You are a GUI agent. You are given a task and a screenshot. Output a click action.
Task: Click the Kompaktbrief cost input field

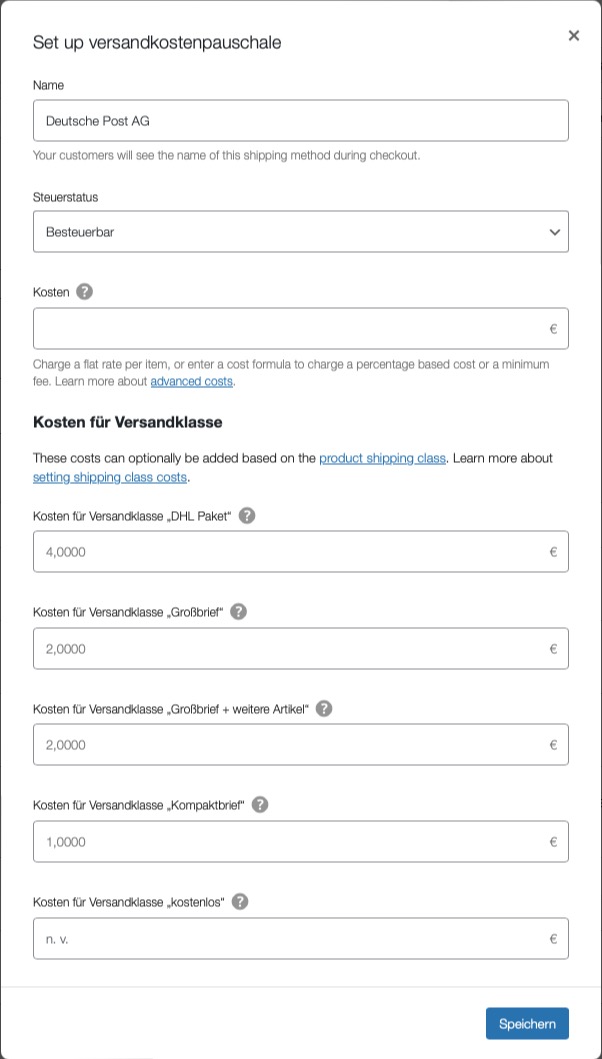[x=301, y=842]
